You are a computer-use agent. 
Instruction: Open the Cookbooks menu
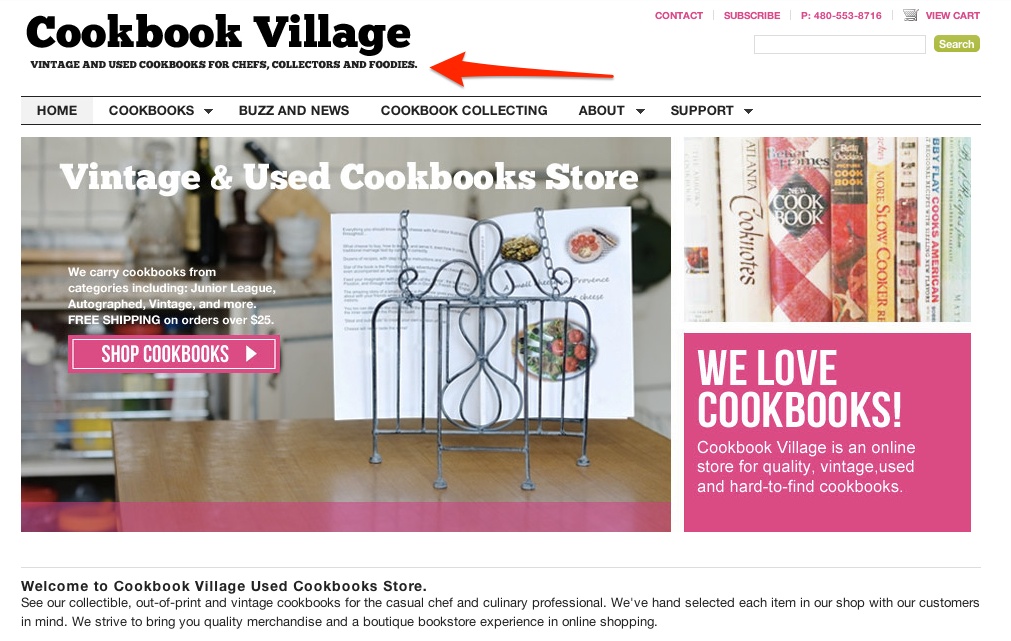coord(152,110)
